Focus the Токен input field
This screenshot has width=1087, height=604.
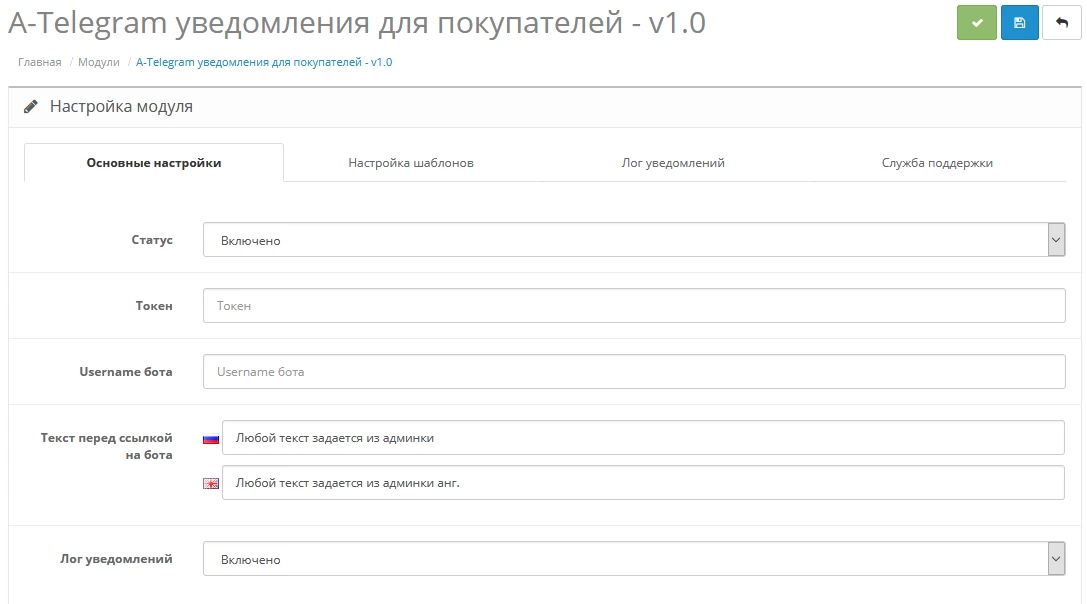tap(634, 306)
